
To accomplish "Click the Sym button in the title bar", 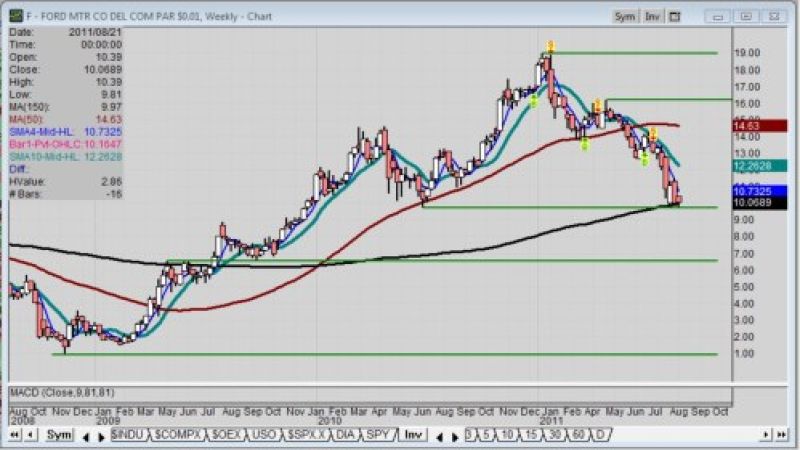I will 625,17.
